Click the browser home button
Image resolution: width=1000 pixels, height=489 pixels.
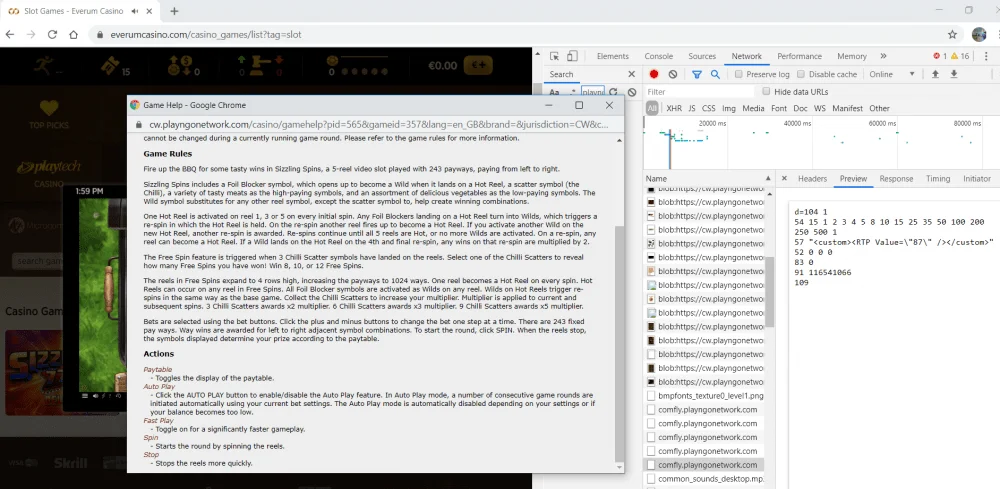73,34
